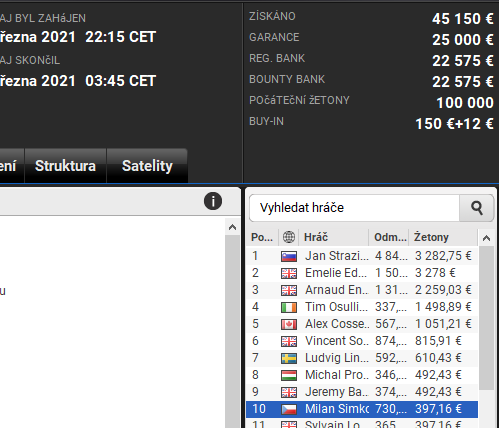
Task: Sort by the Odm... column header
Action: click(389, 237)
